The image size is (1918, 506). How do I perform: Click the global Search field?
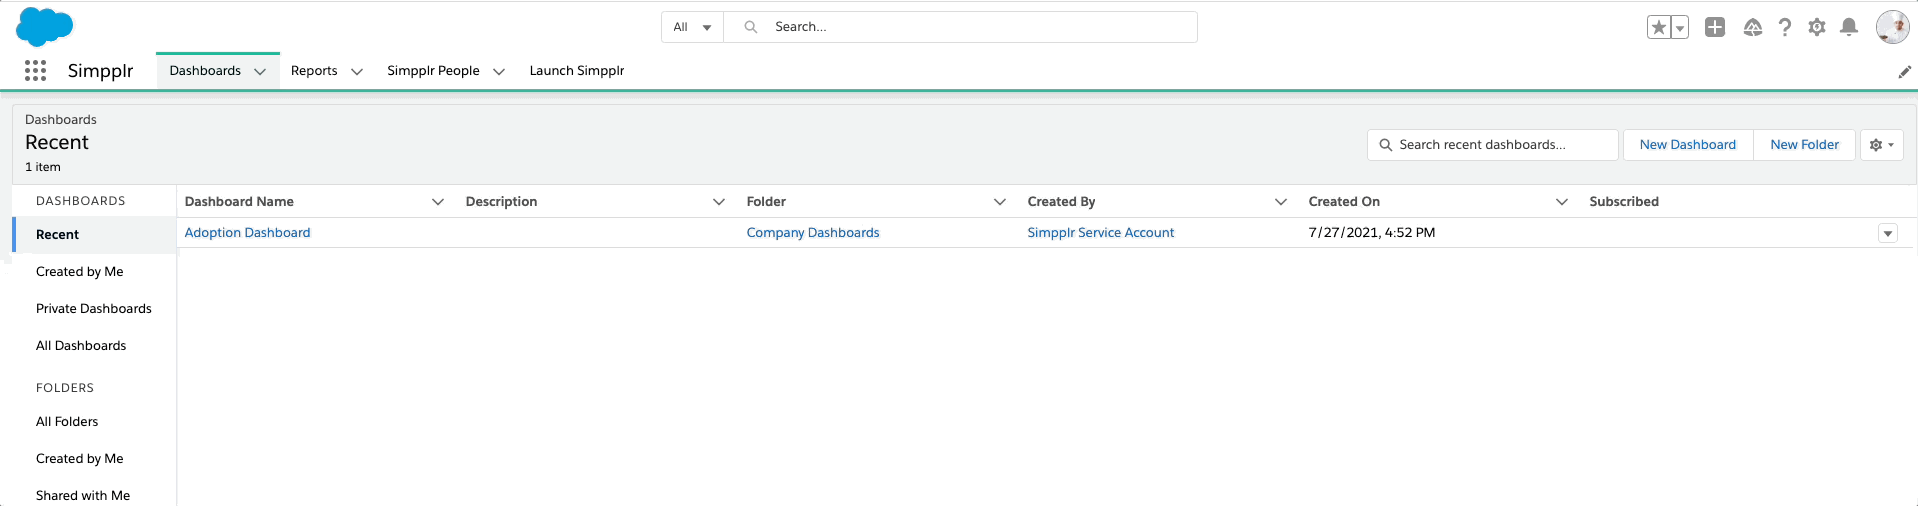(x=960, y=27)
